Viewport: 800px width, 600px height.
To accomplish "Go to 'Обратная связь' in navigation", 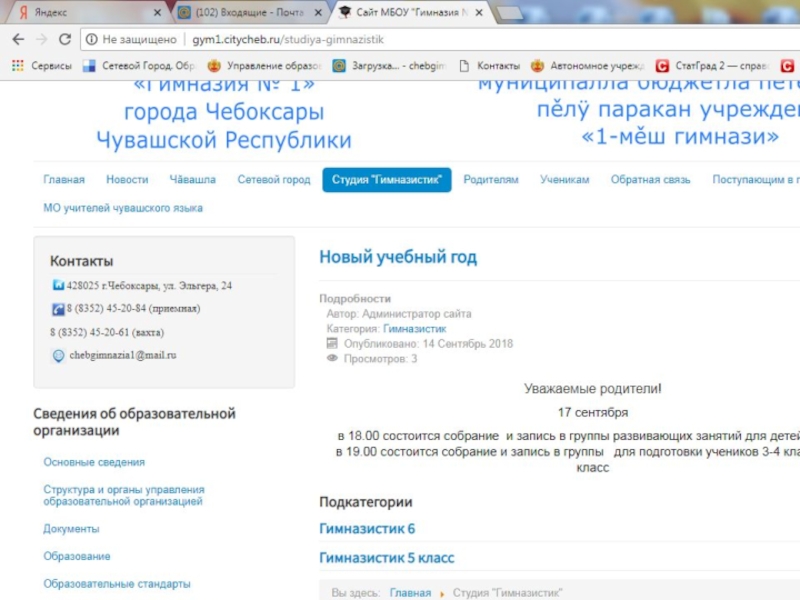I will 651,180.
